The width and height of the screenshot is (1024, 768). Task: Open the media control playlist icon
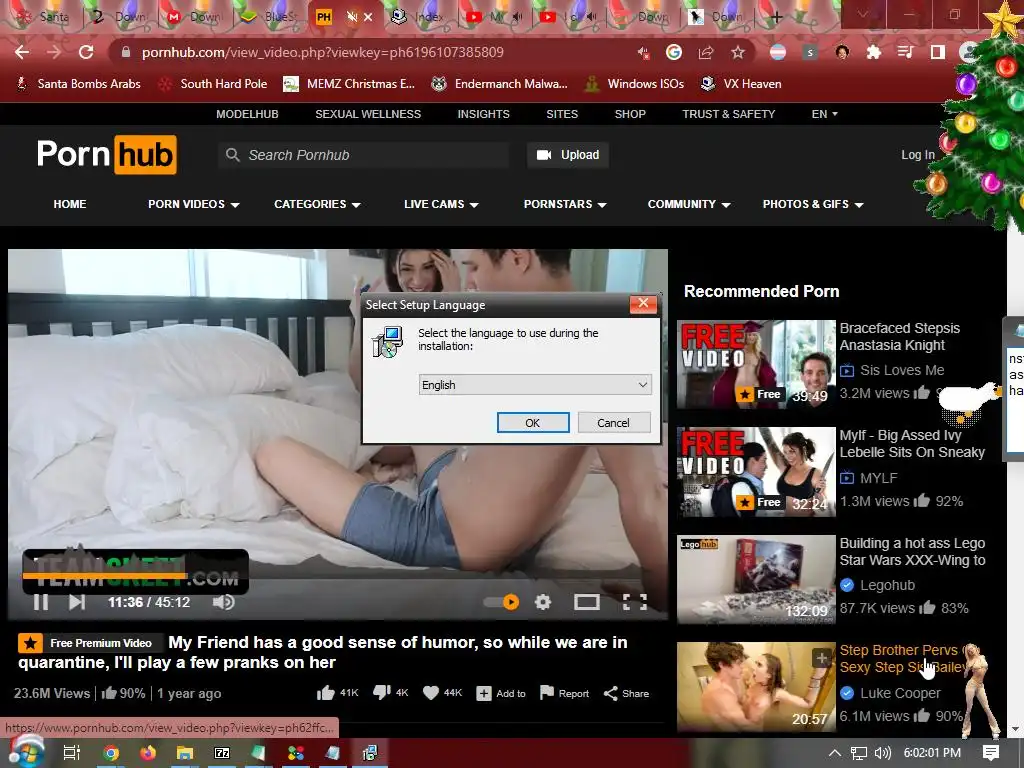coord(905,52)
